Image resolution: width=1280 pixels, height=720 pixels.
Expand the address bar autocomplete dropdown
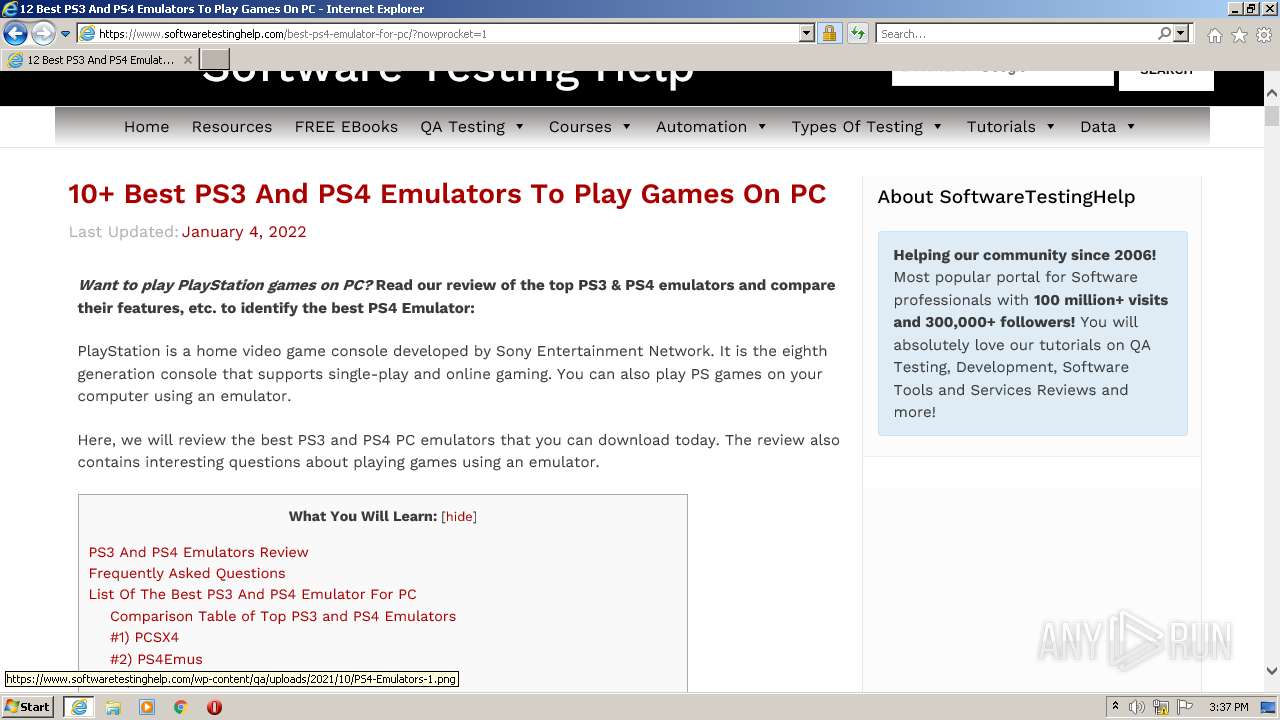807,34
